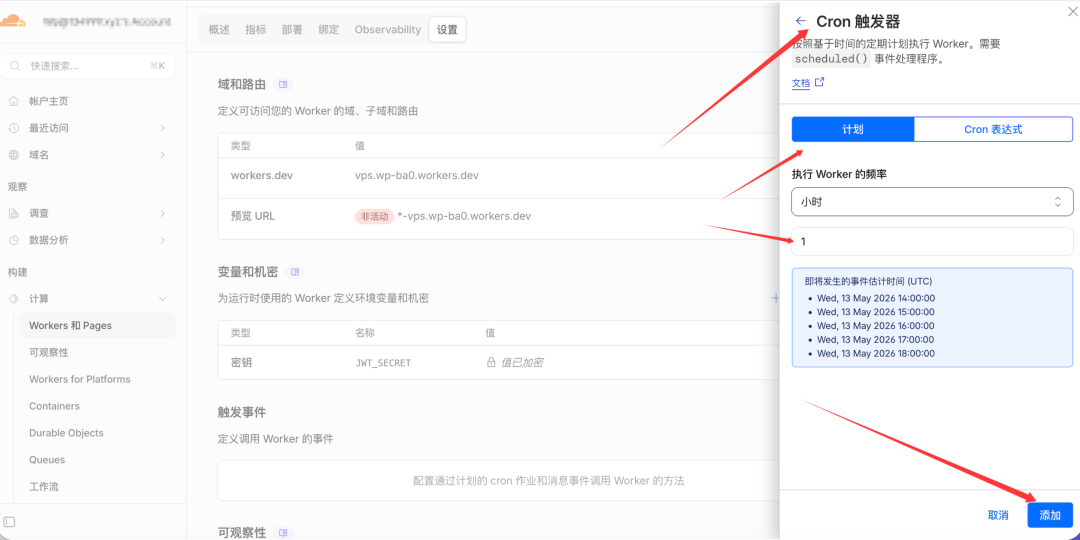Screen dimensions: 1080x540
Task: Open docs icon next to 可观察性
Action: (283, 532)
